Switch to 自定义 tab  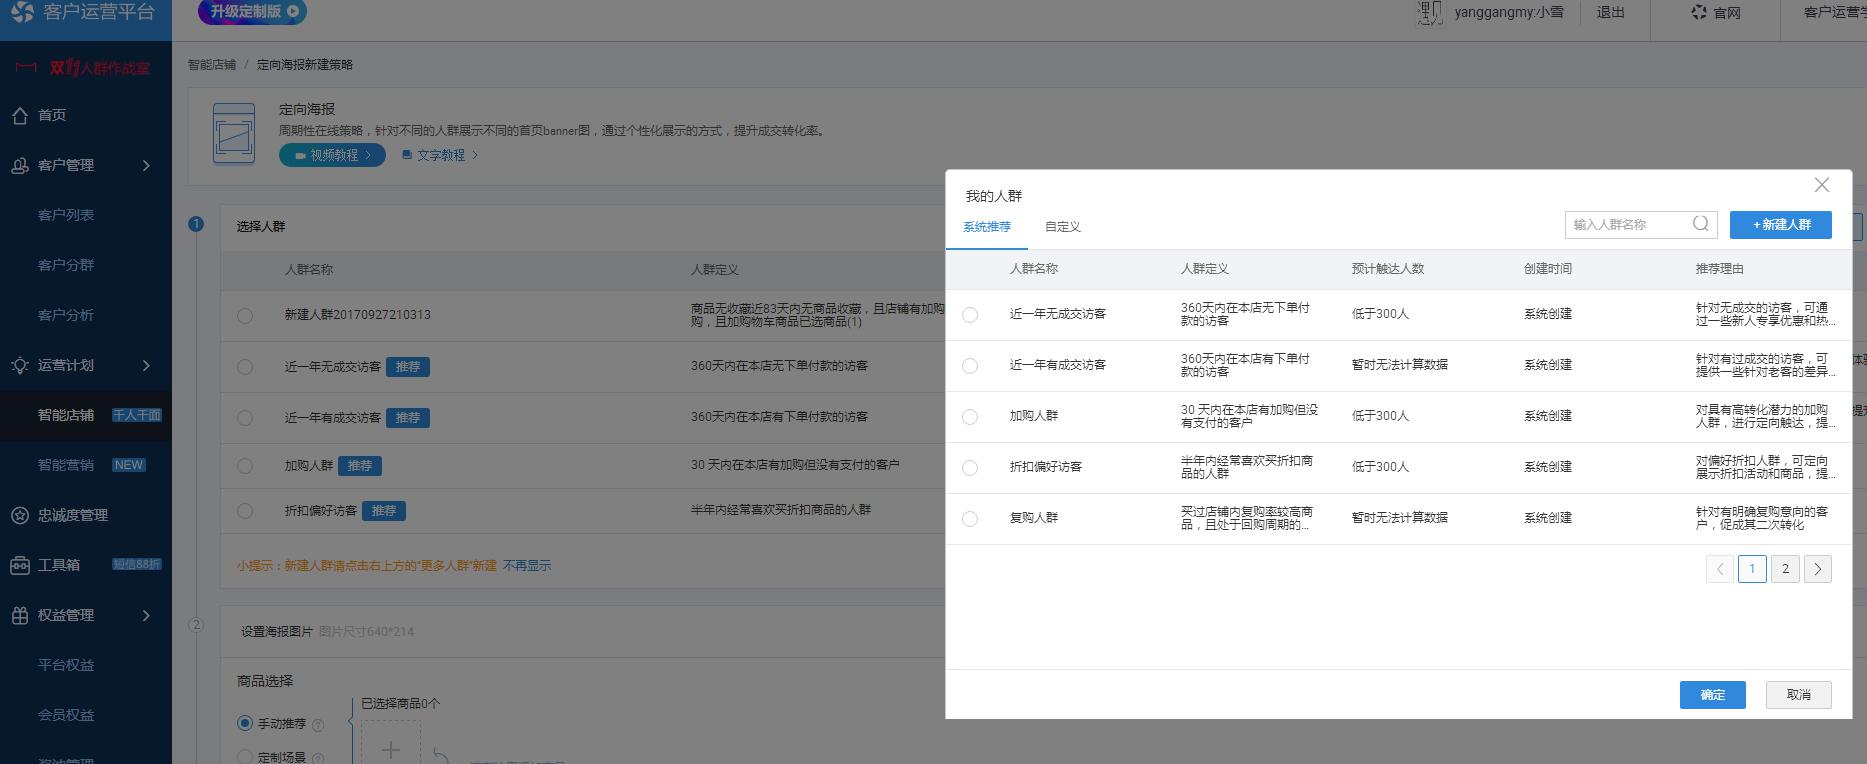pyautogui.click(x=1063, y=227)
